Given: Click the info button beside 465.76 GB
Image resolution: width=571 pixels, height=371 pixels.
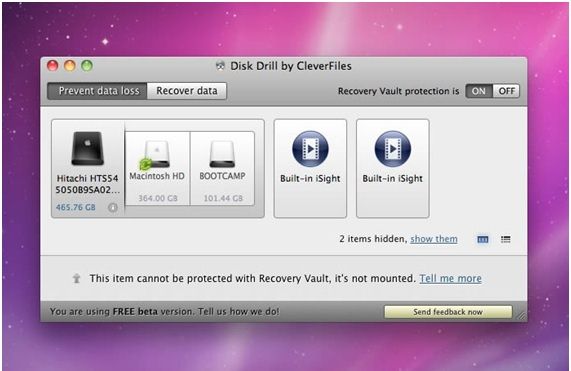Looking at the screenshot, I should tap(113, 208).
